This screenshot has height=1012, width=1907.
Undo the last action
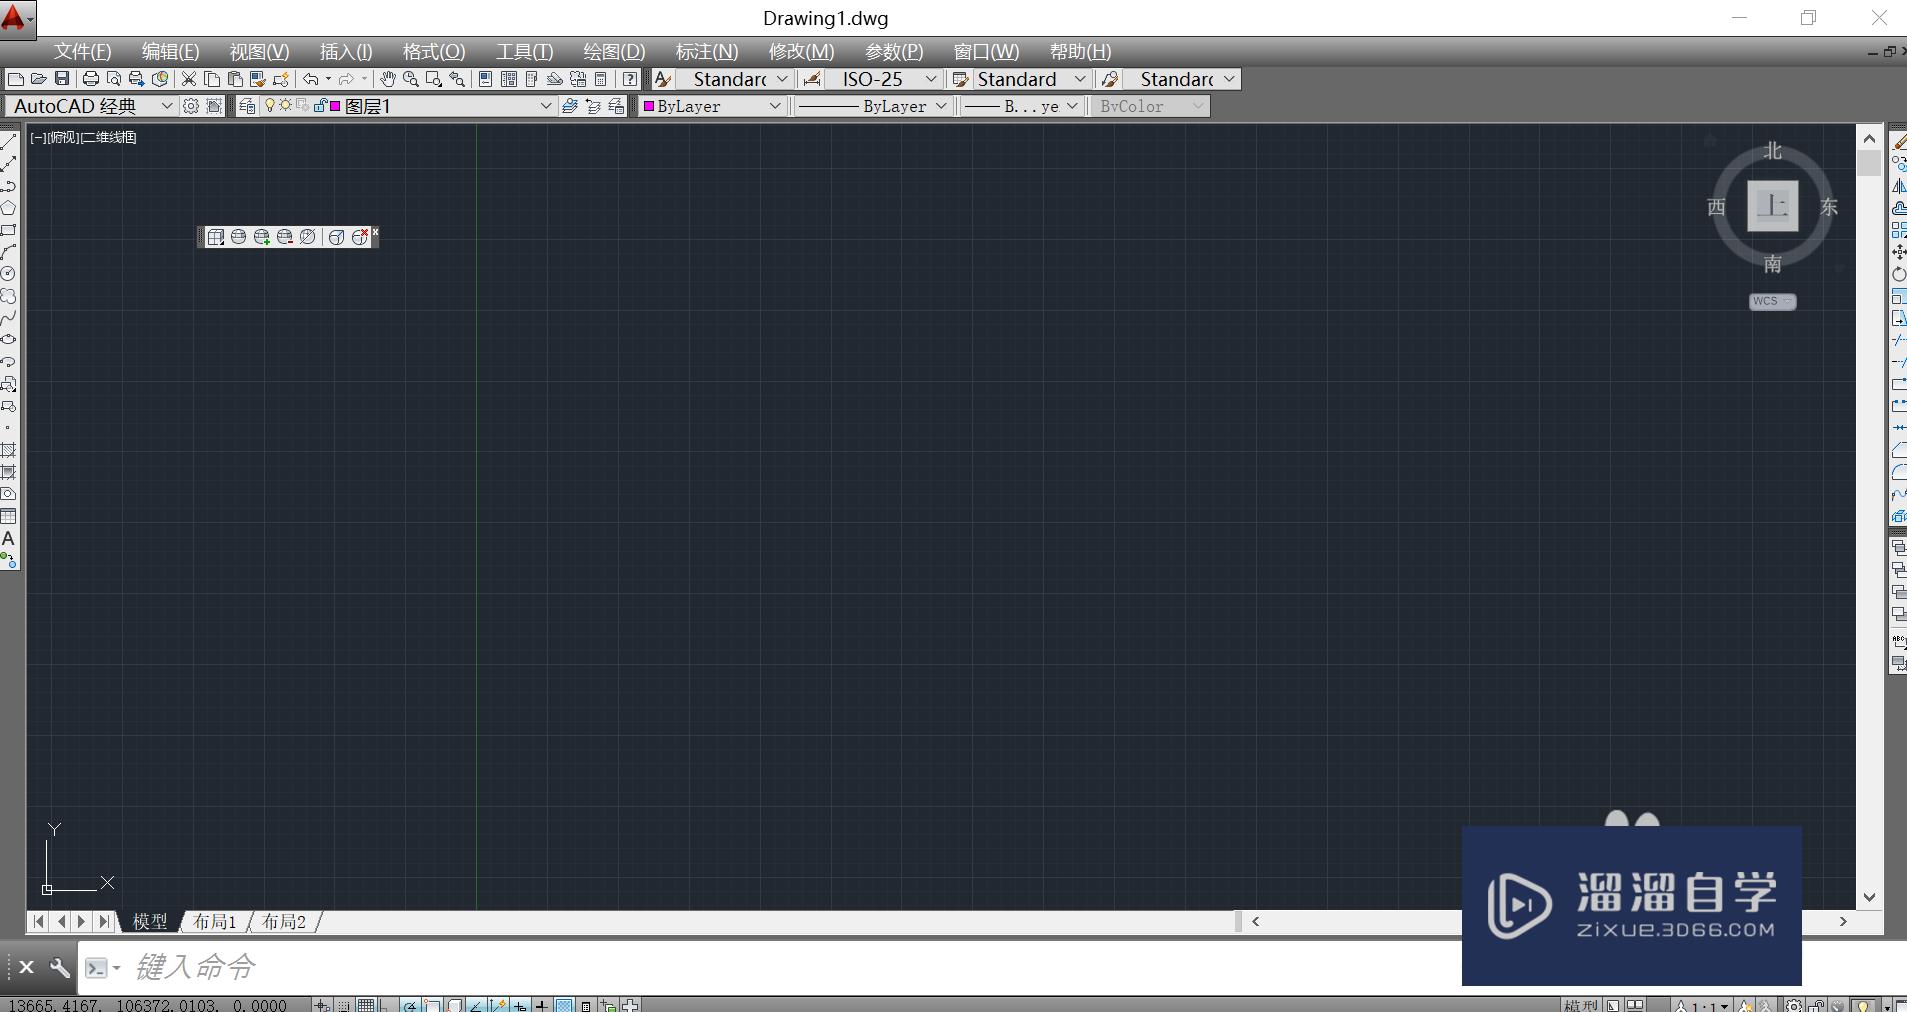pos(311,79)
